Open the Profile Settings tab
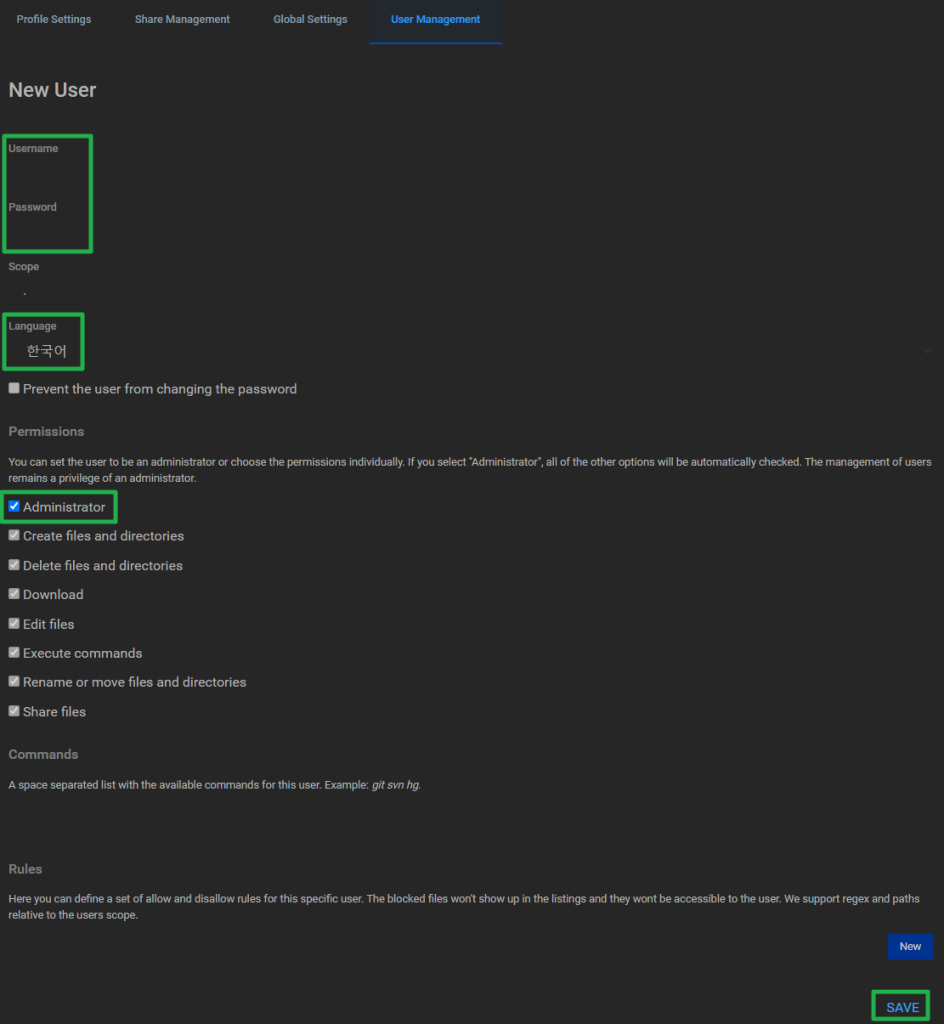Viewport: 944px width, 1024px height. 54,20
